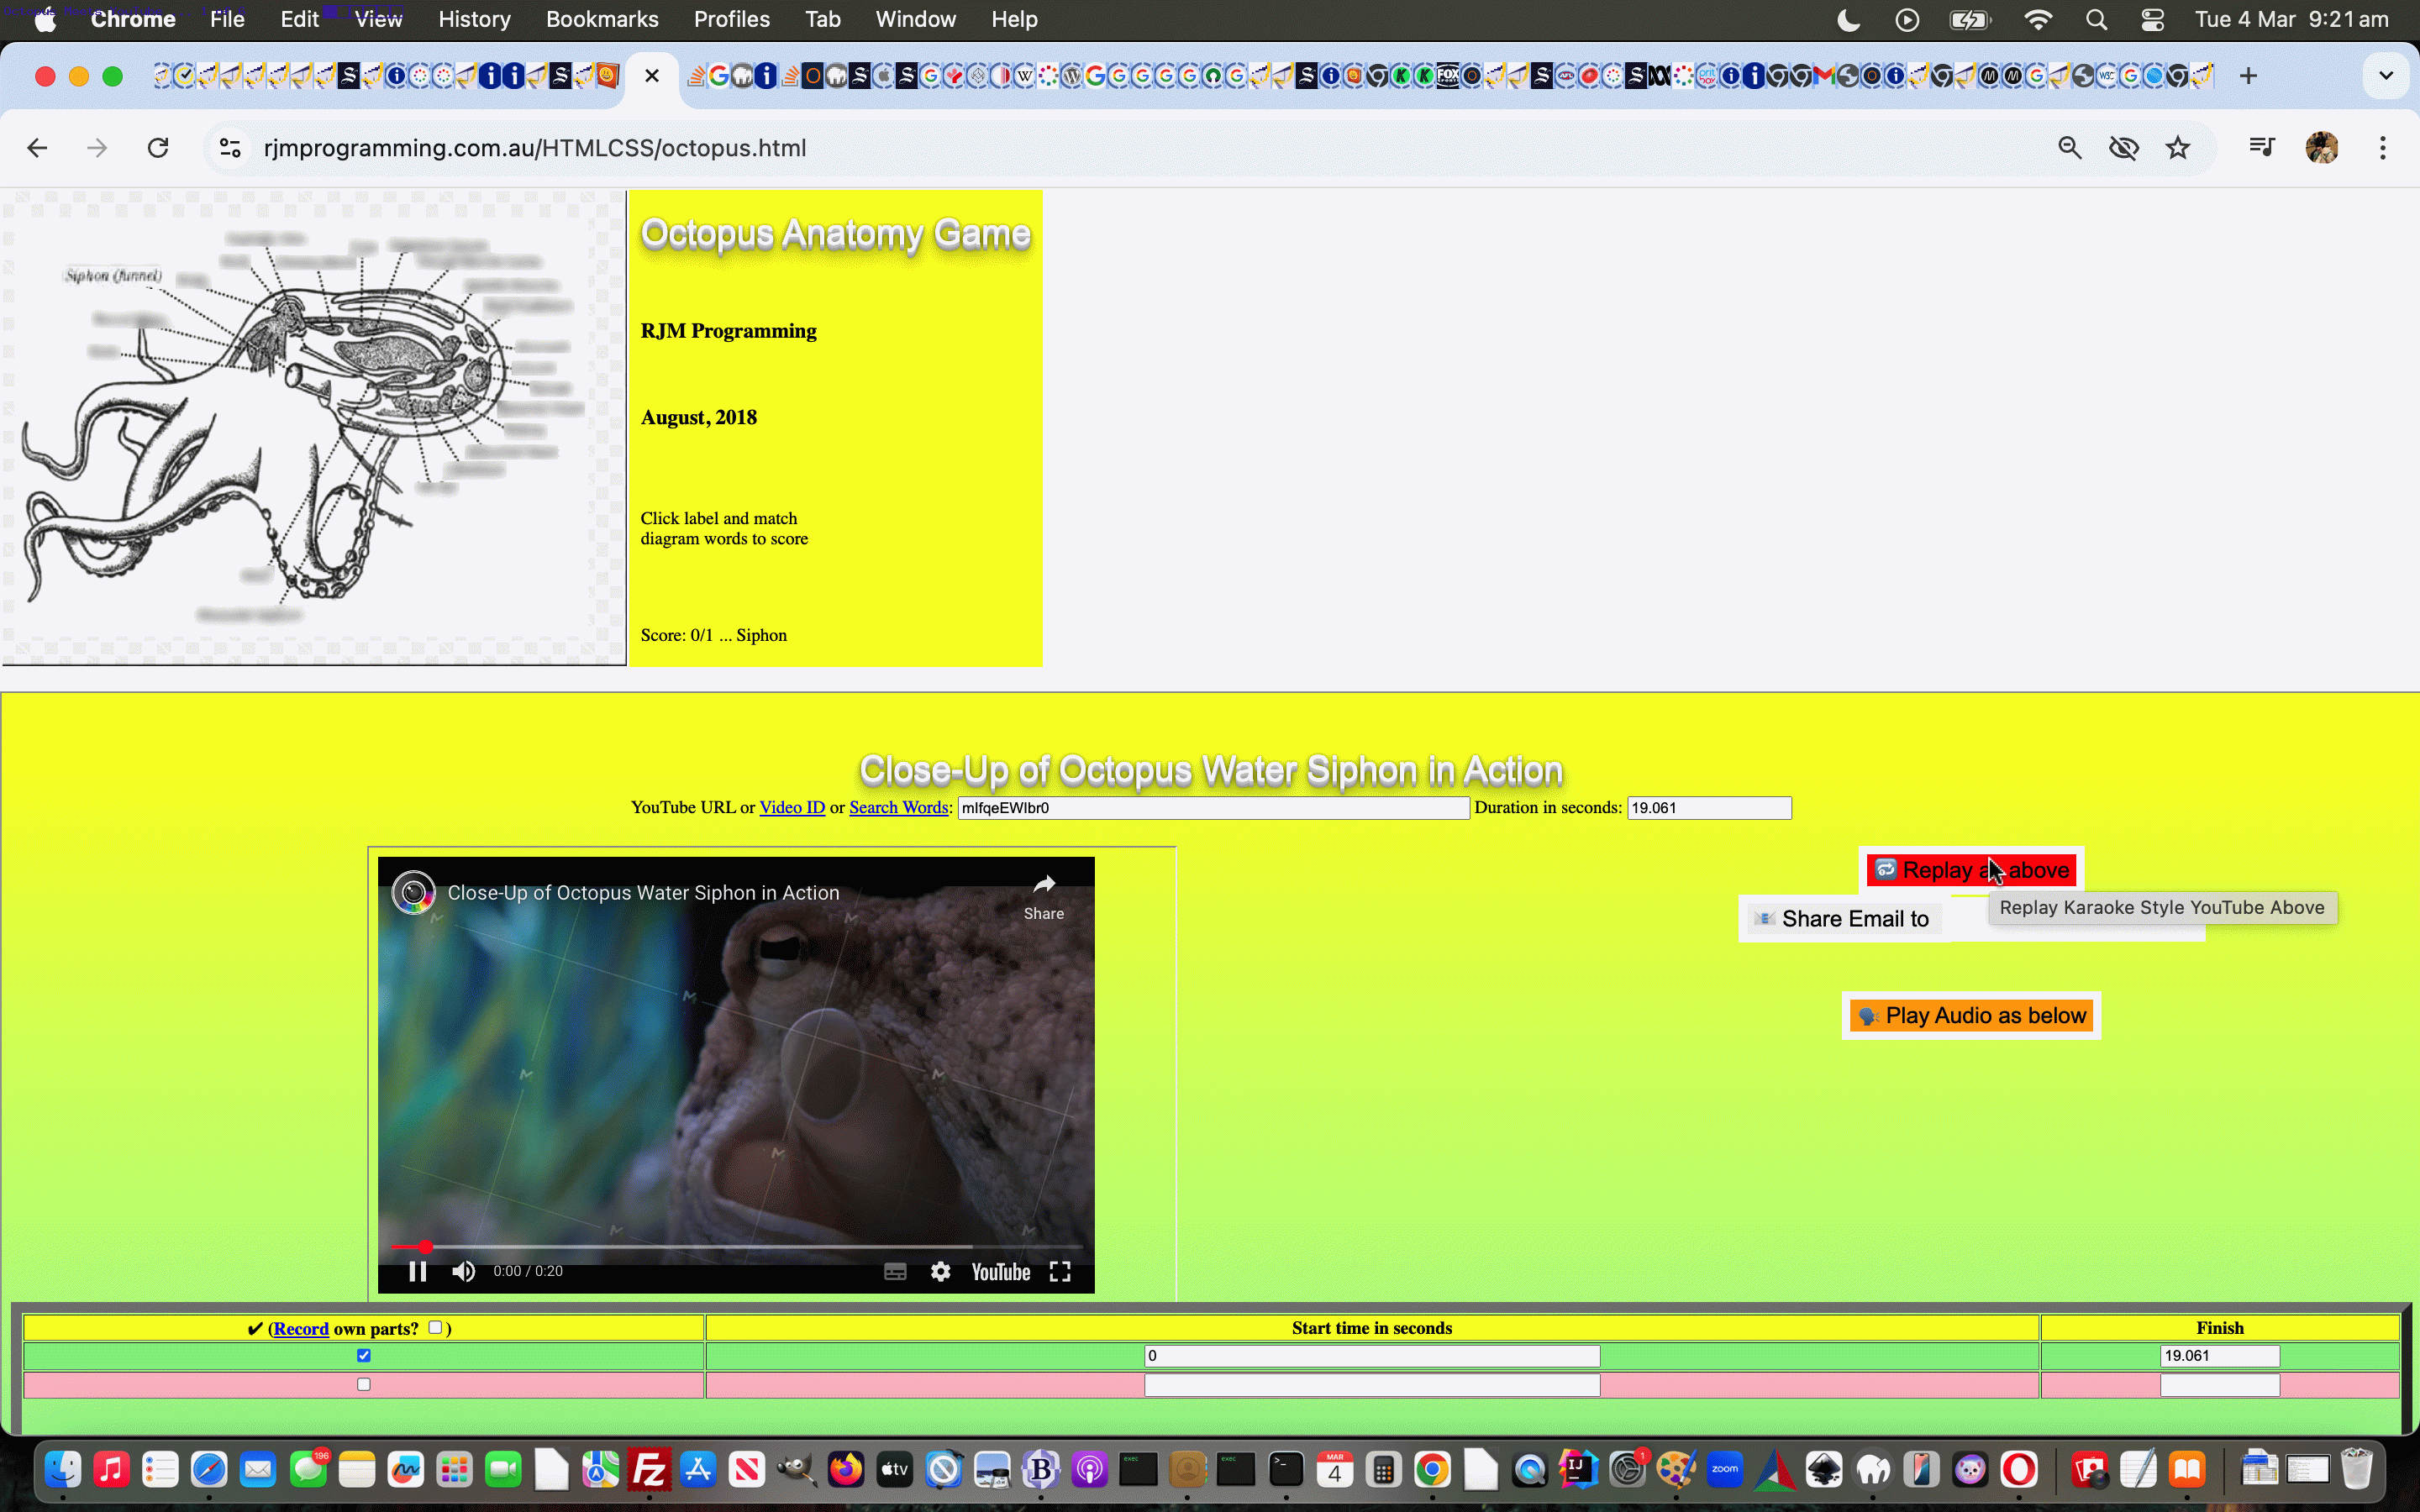Open the Record link in table header

pos(300,1328)
